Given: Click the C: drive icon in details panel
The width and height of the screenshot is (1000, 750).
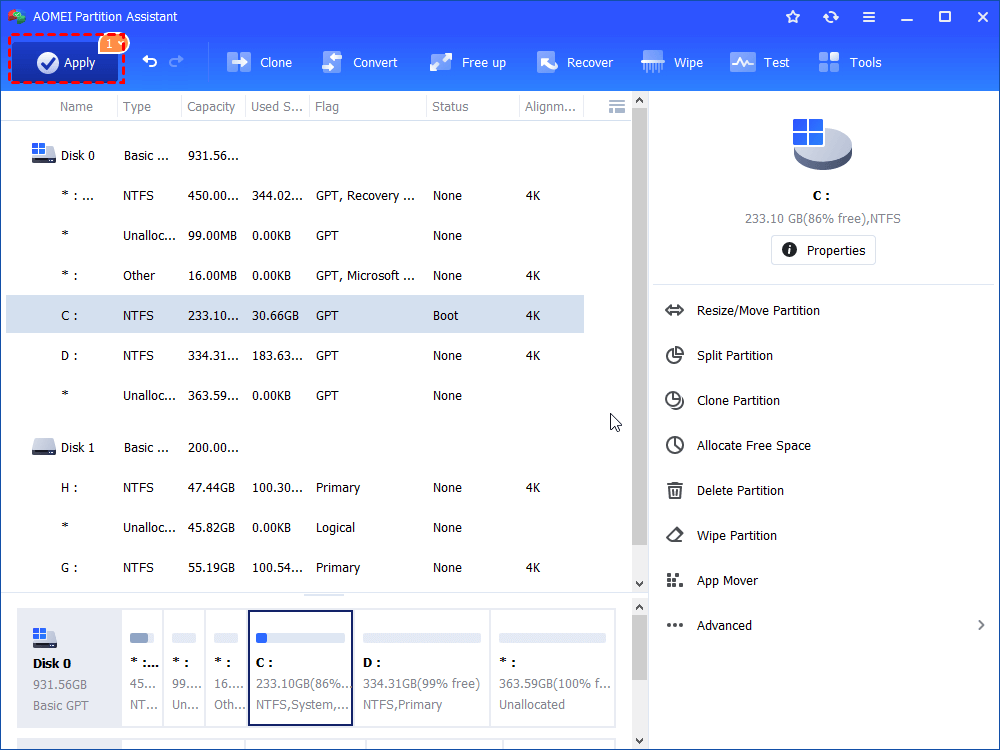Looking at the screenshot, I should pyautogui.click(x=822, y=144).
